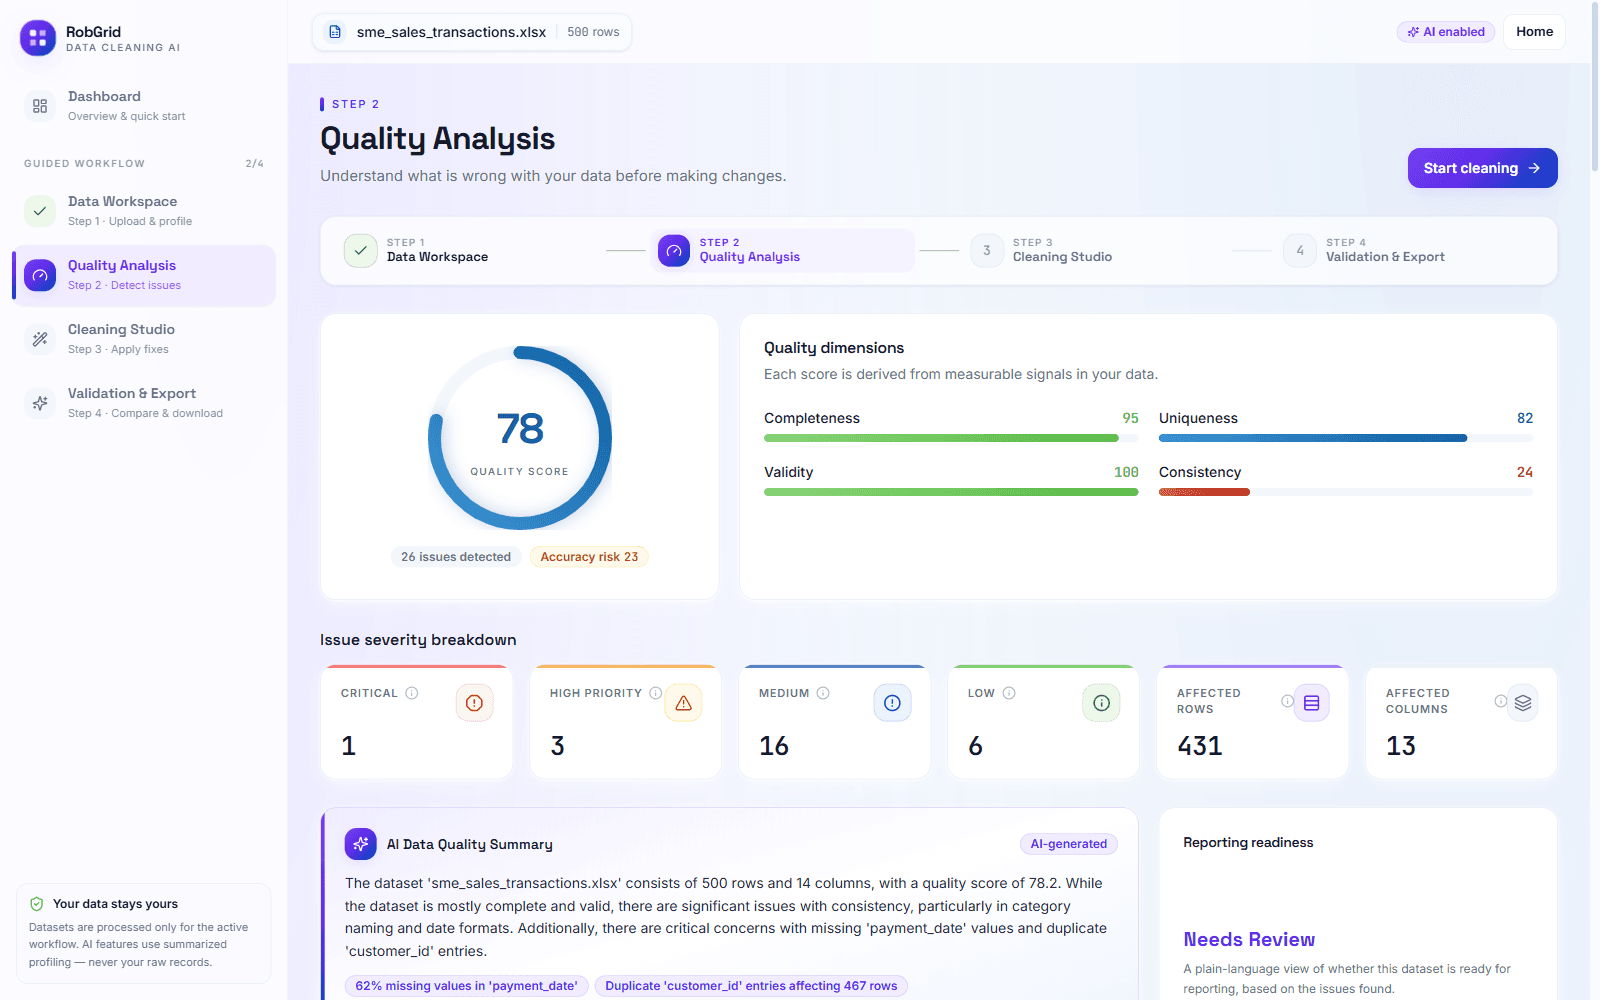Image resolution: width=1600 pixels, height=1000 pixels.
Task: Click the shield icon beside Your data stays yours
Action: [x=37, y=904]
